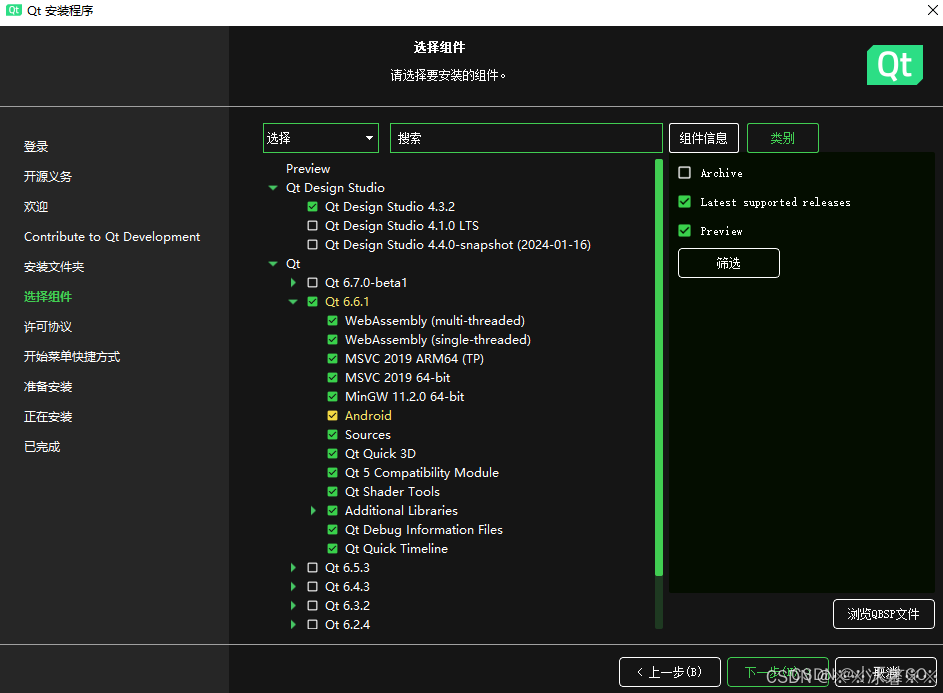Disable Latest supported releases filter
943x693 pixels.
coord(684,202)
